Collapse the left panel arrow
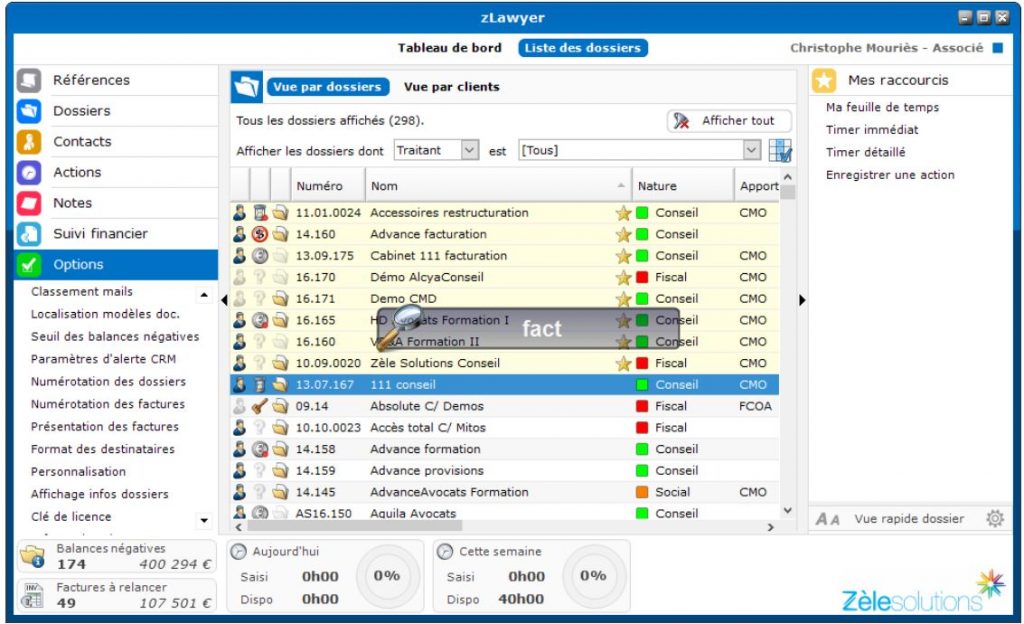 (224, 299)
